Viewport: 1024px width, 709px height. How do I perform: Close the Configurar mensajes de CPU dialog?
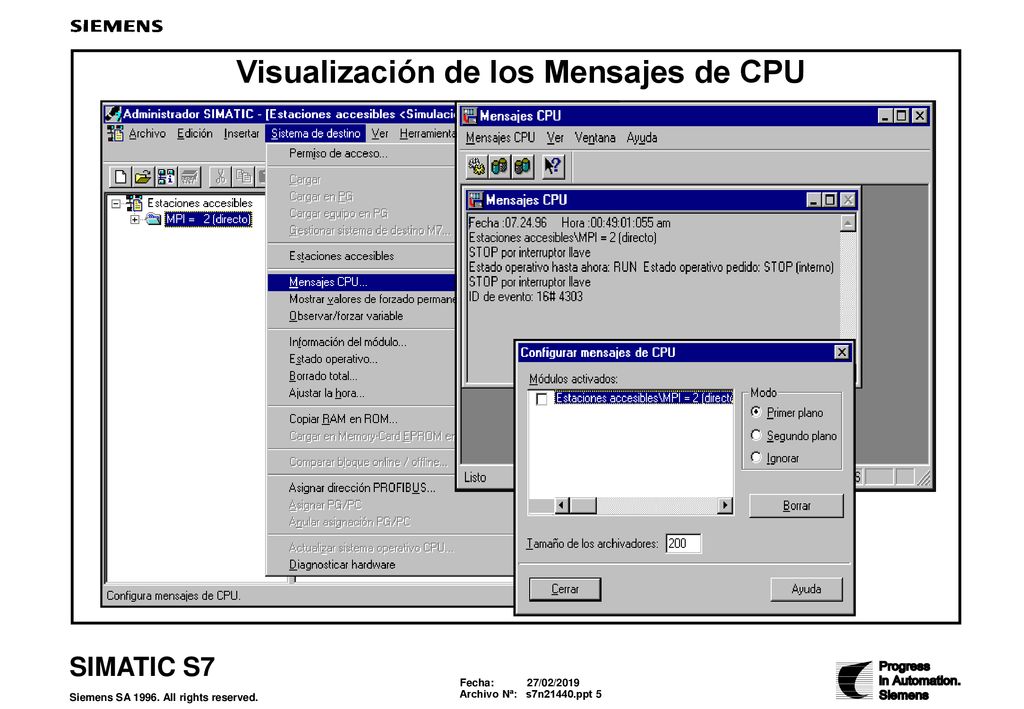(x=842, y=353)
